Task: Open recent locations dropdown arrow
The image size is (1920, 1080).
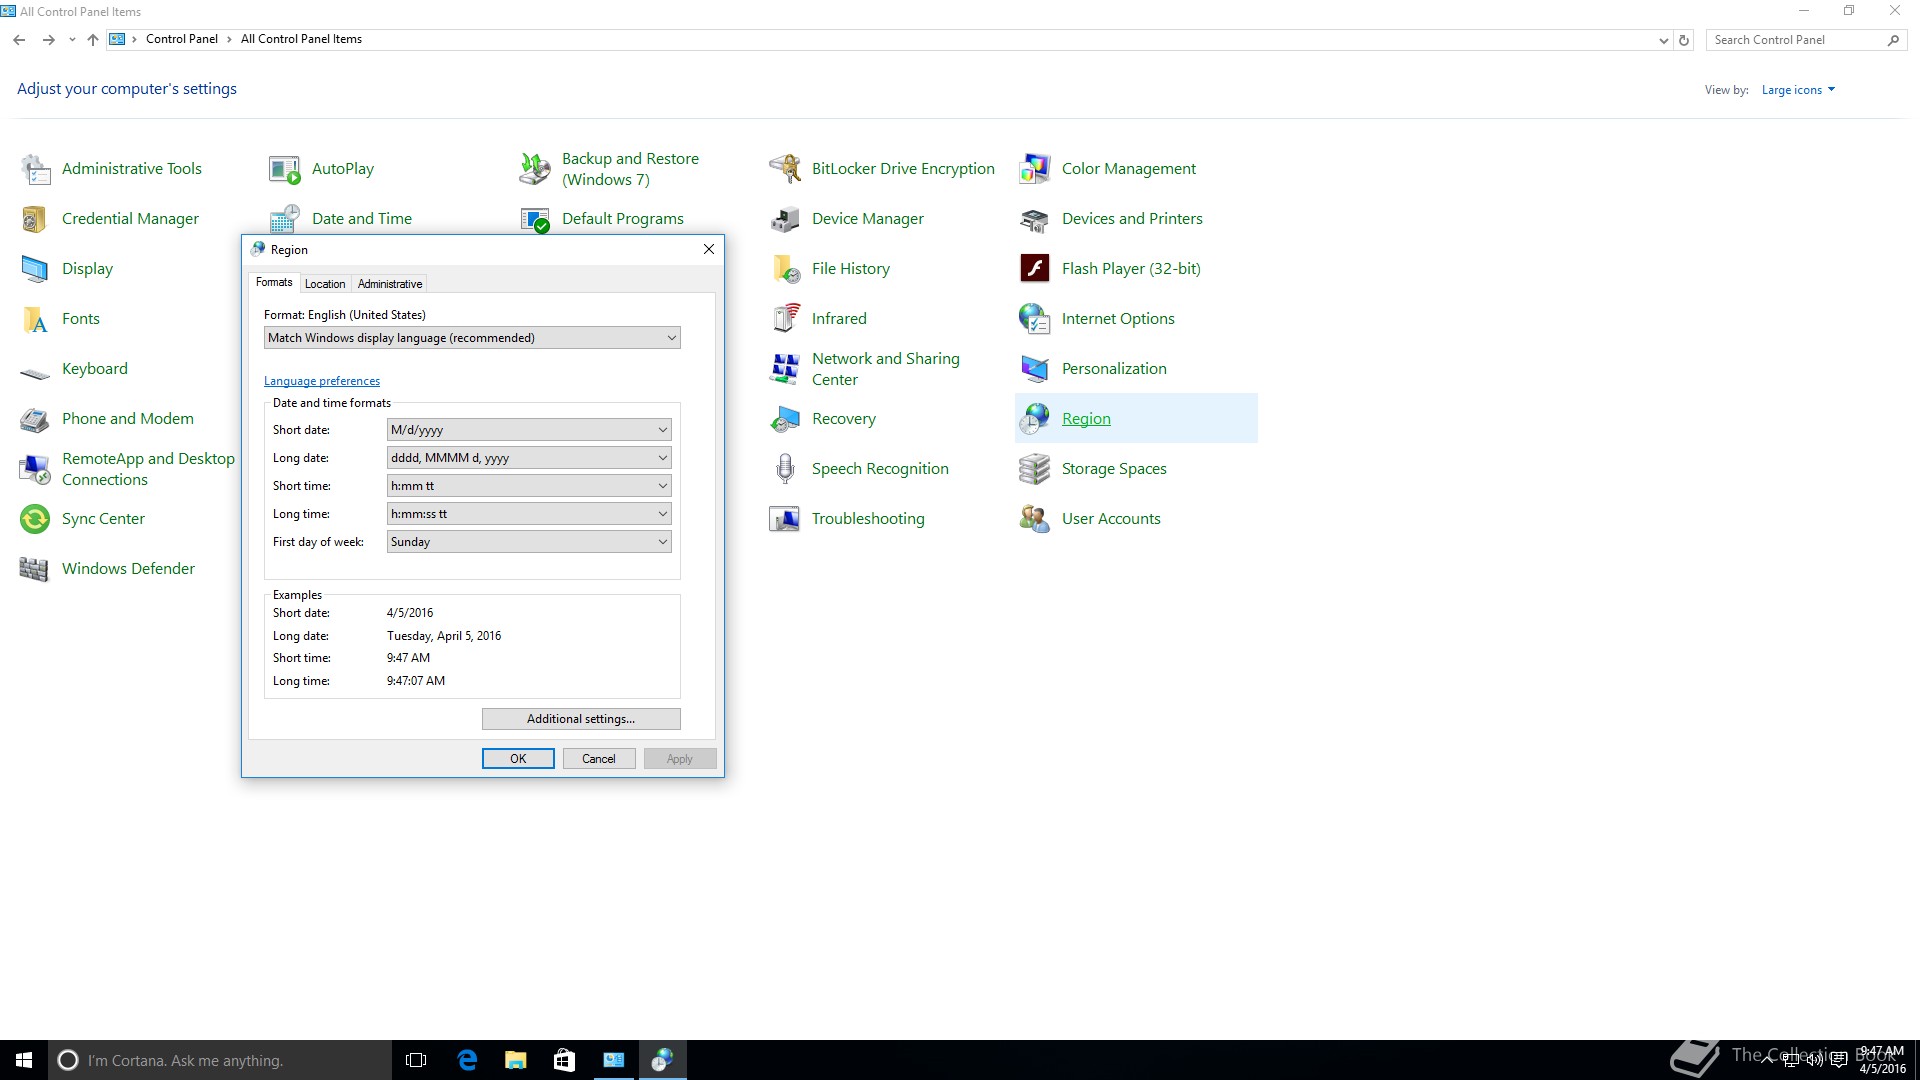Action: (x=72, y=40)
